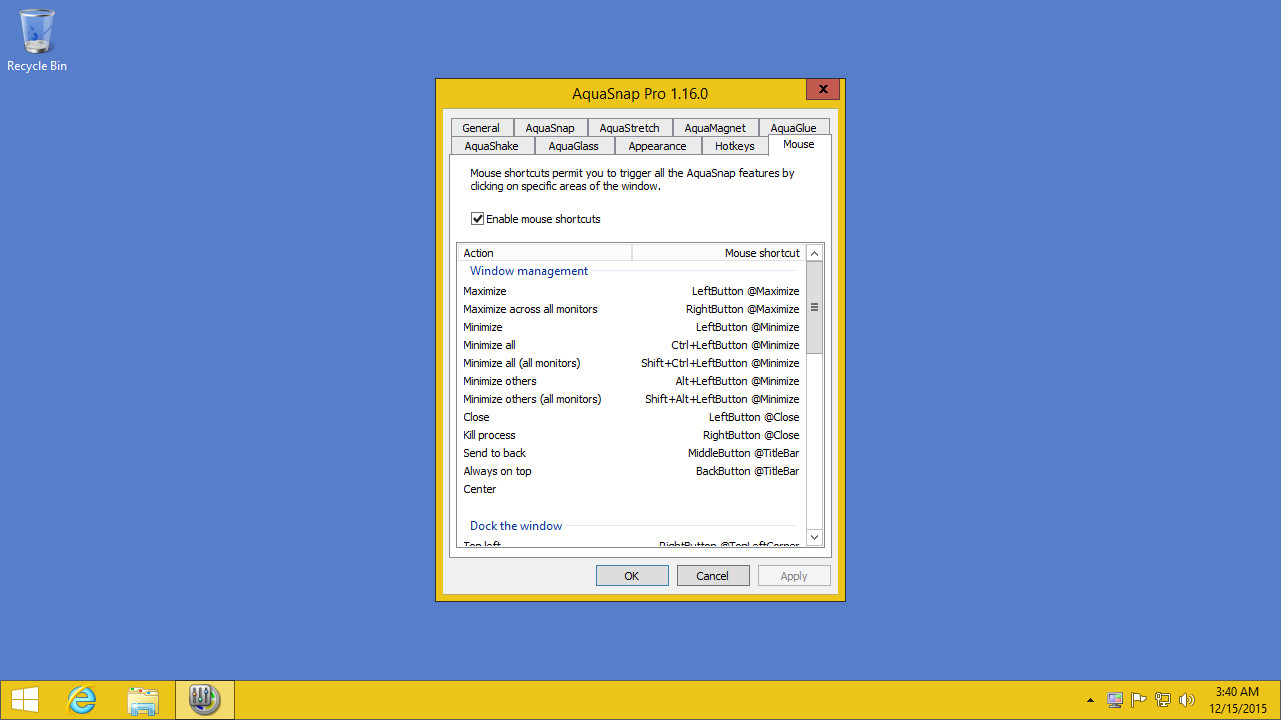Open the AquaStretch tab
1281x720 pixels.
click(629, 127)
